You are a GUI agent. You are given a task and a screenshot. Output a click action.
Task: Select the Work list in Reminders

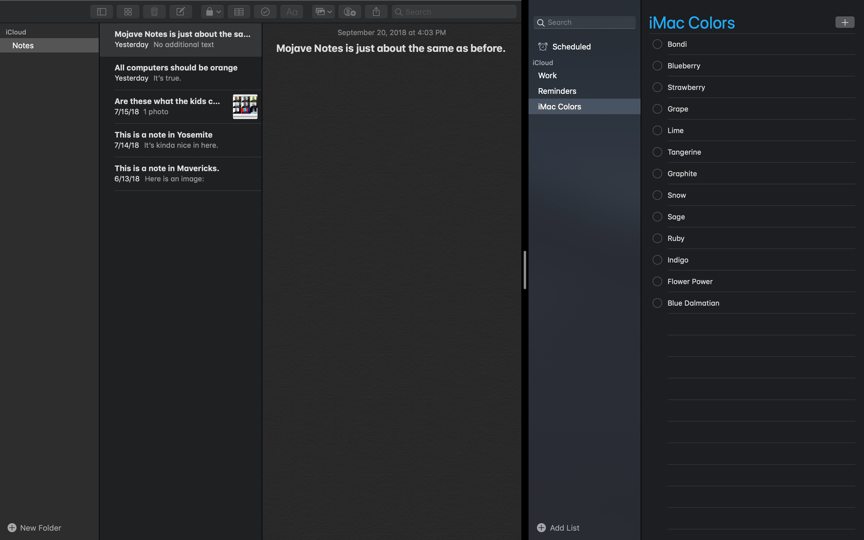click(584, 75)
